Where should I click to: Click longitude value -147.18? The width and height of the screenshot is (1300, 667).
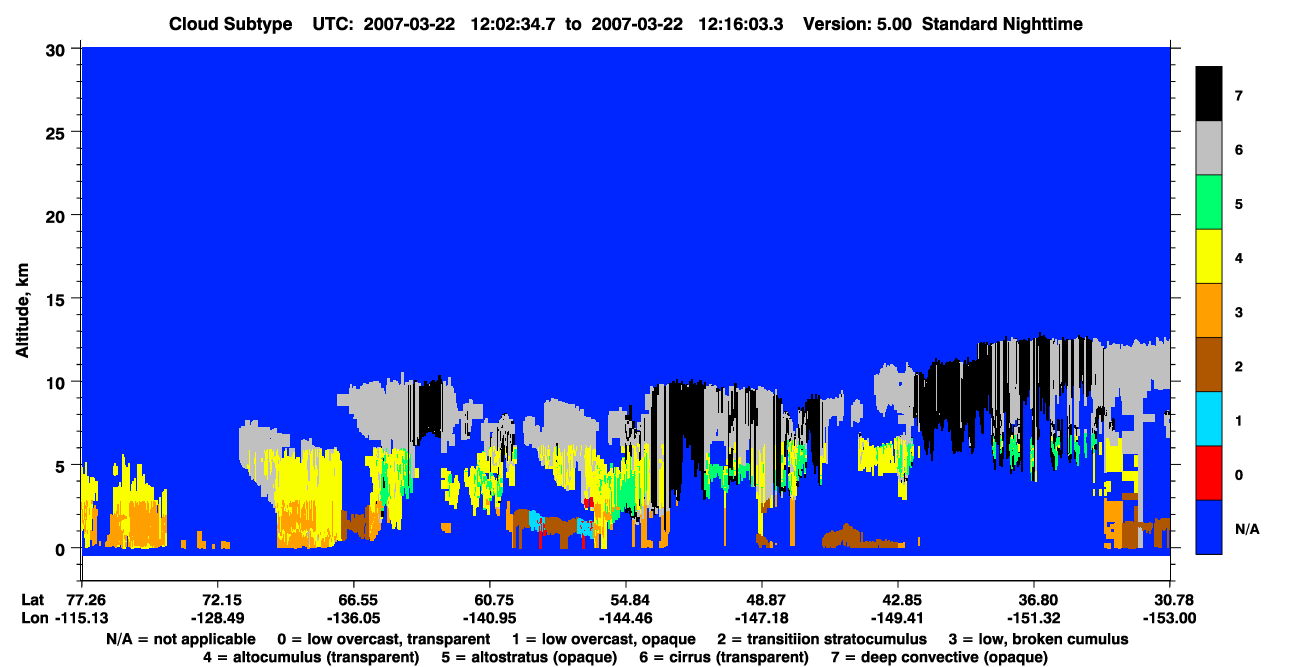762,617
